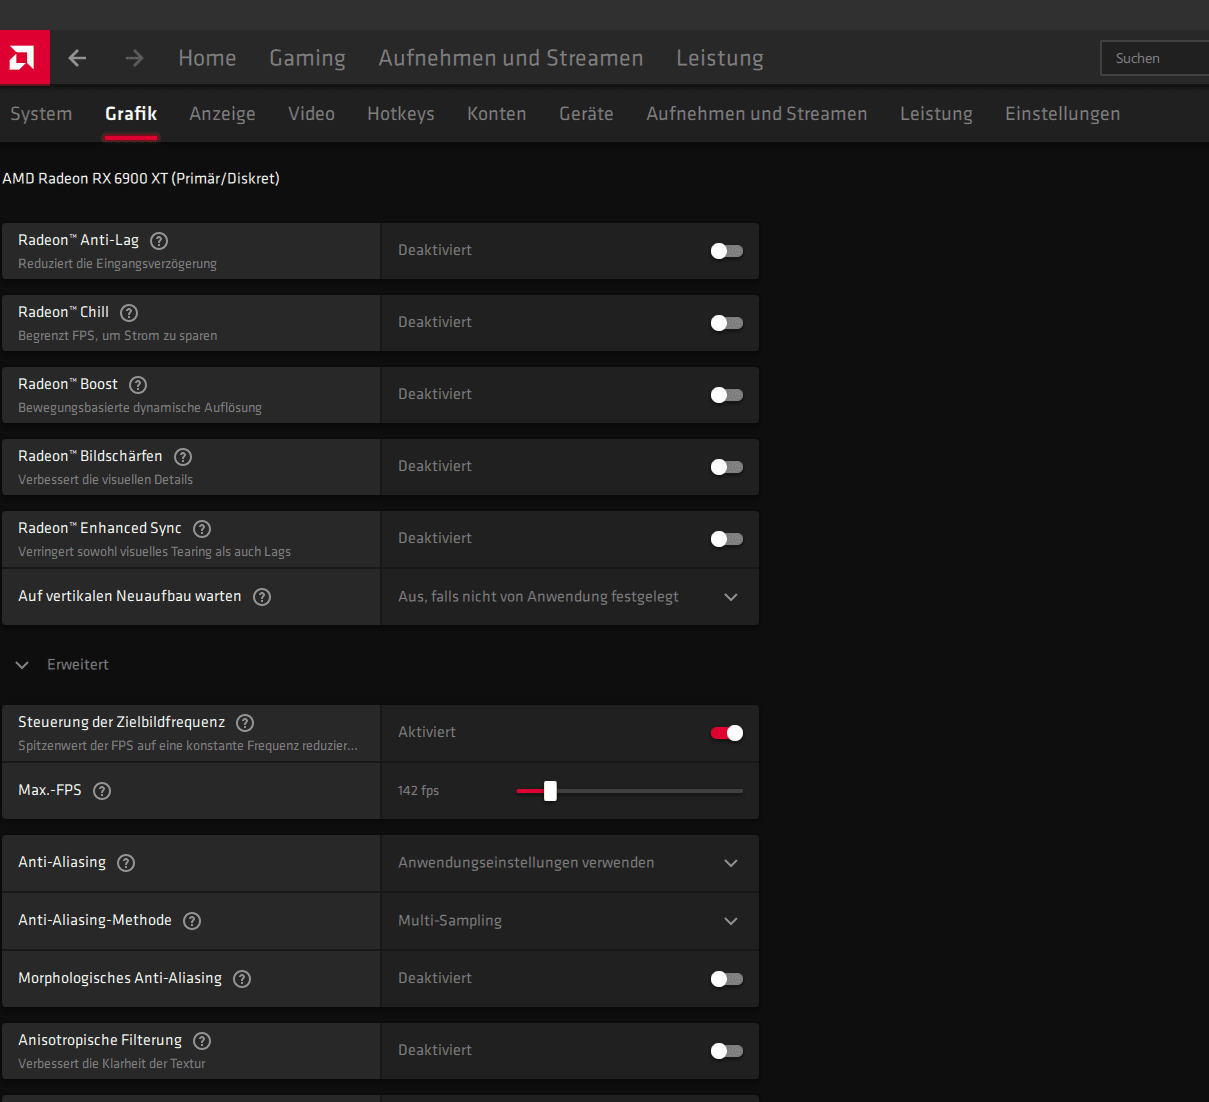Click the Max.-FPS slider handle

click(x=550, y=791)
